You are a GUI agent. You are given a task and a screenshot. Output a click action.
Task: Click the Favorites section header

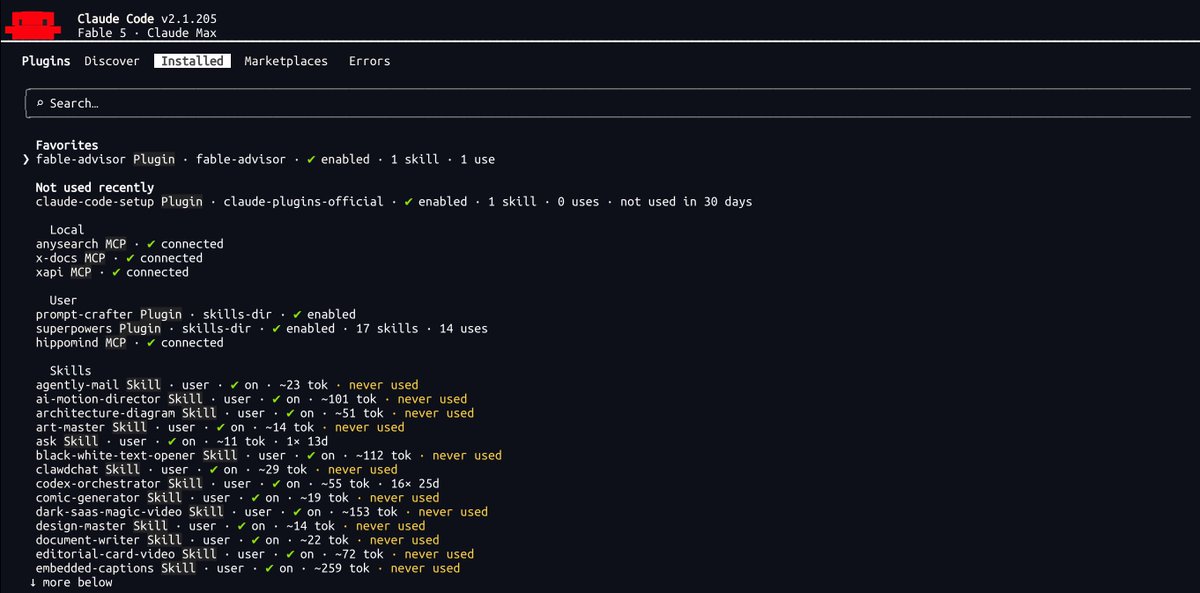[x=67, y=145]
